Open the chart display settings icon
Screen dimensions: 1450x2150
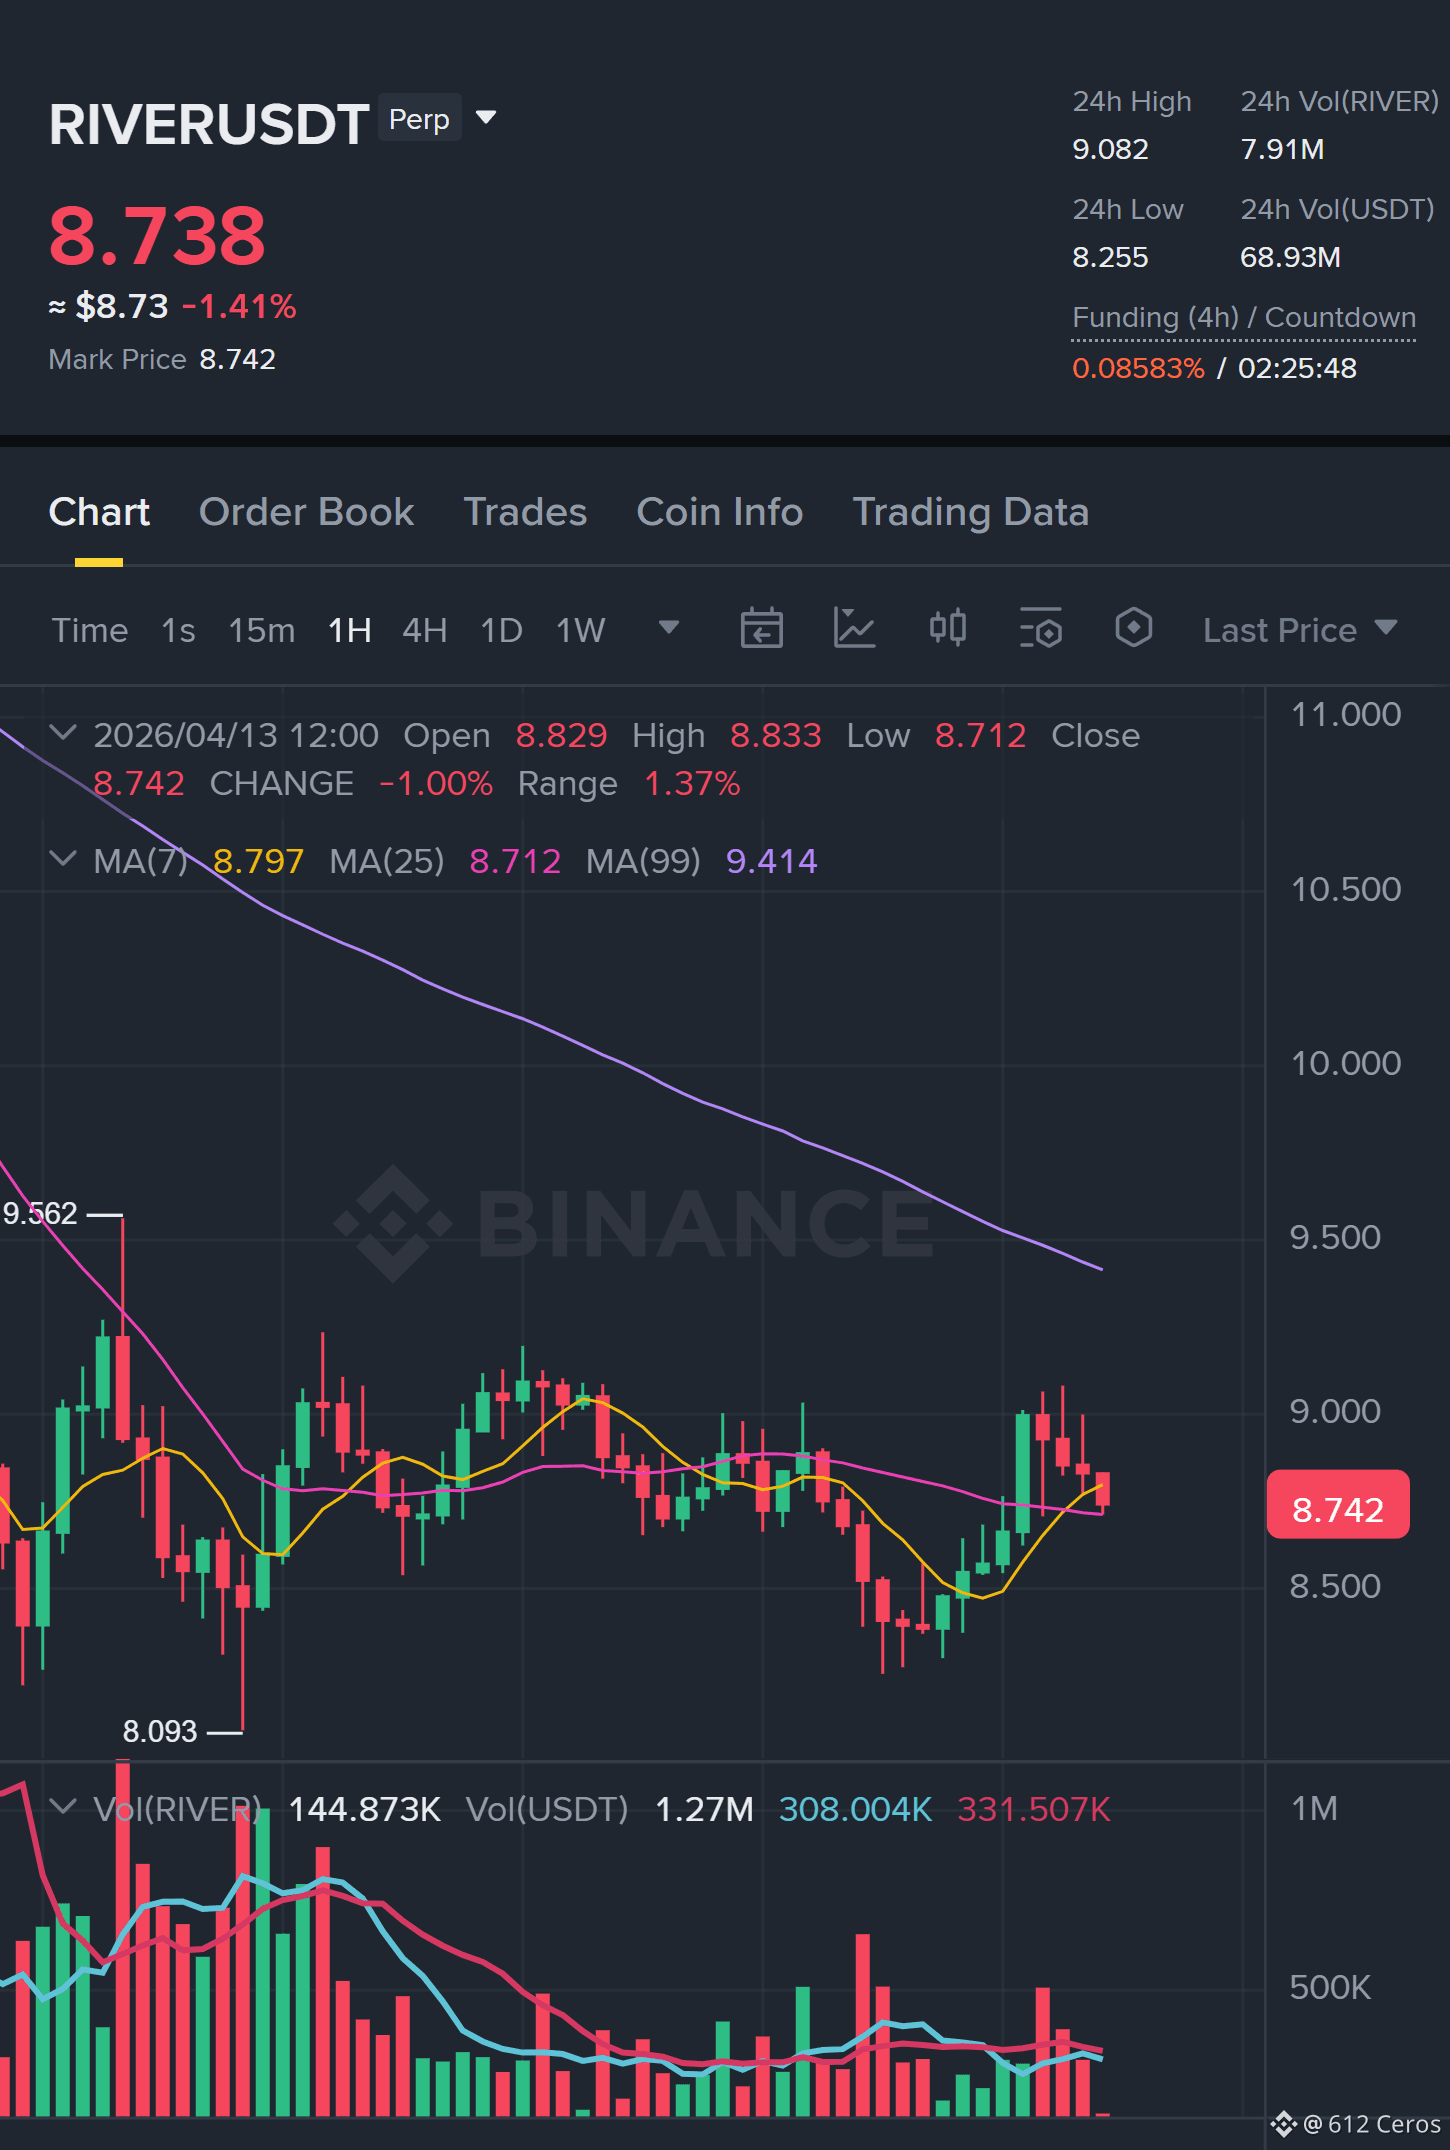click(1040, 629)
